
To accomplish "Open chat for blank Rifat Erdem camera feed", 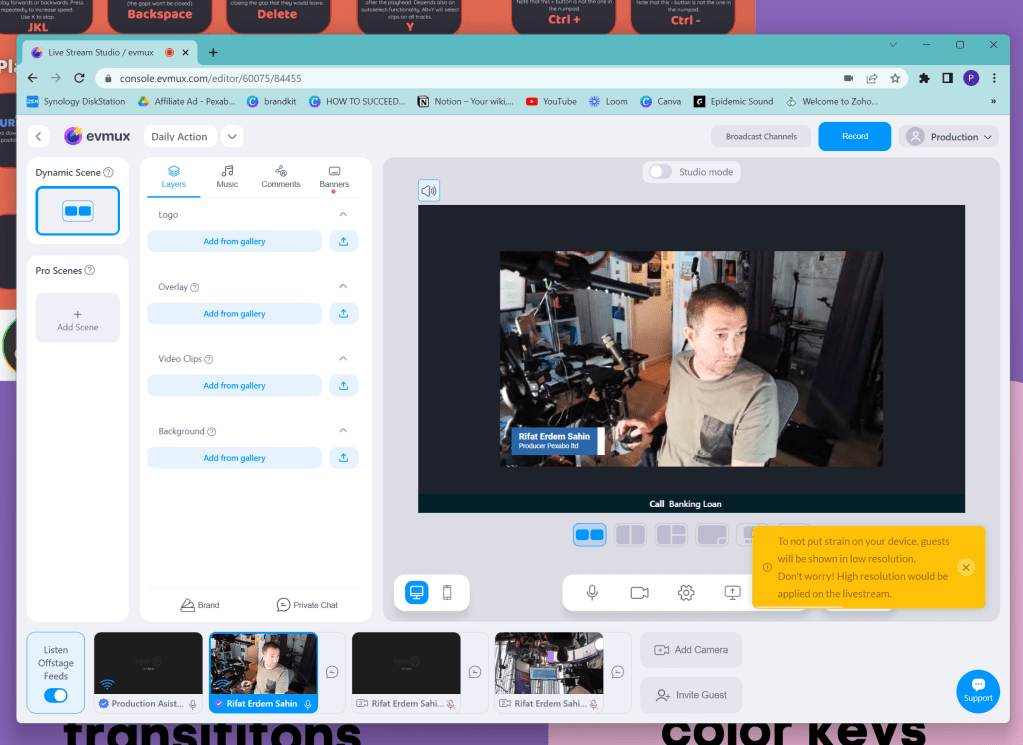I will tap(475, 672).
